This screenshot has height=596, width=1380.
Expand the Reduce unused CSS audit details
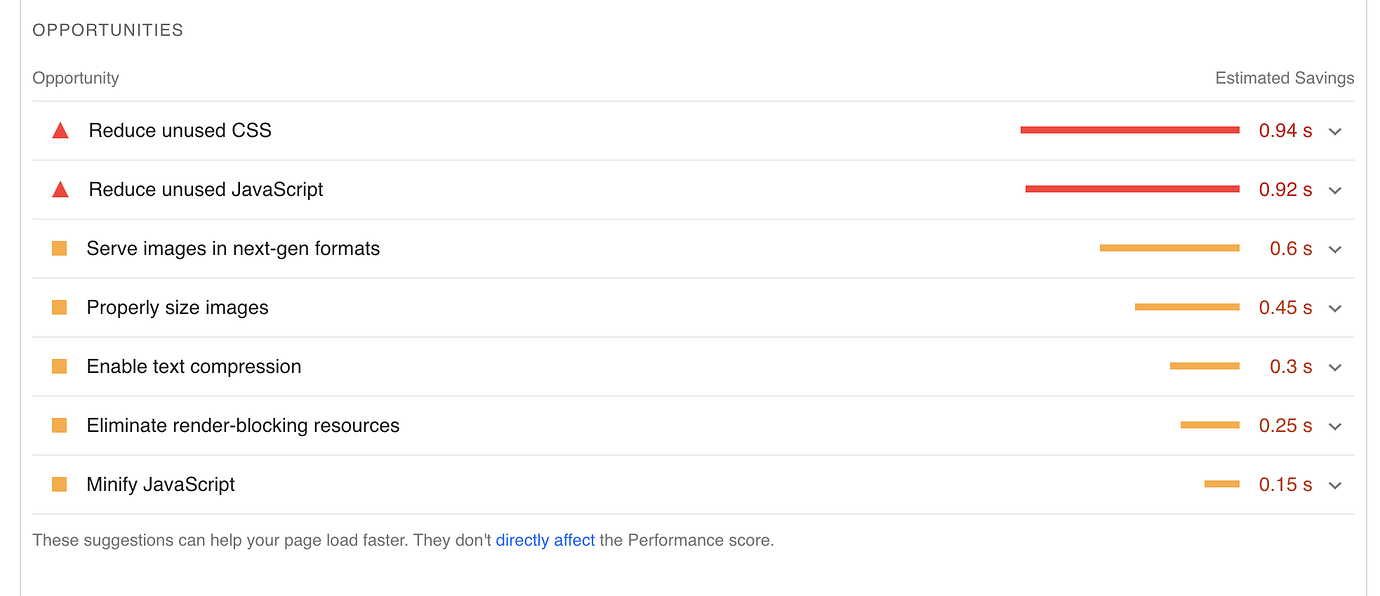1334,131
